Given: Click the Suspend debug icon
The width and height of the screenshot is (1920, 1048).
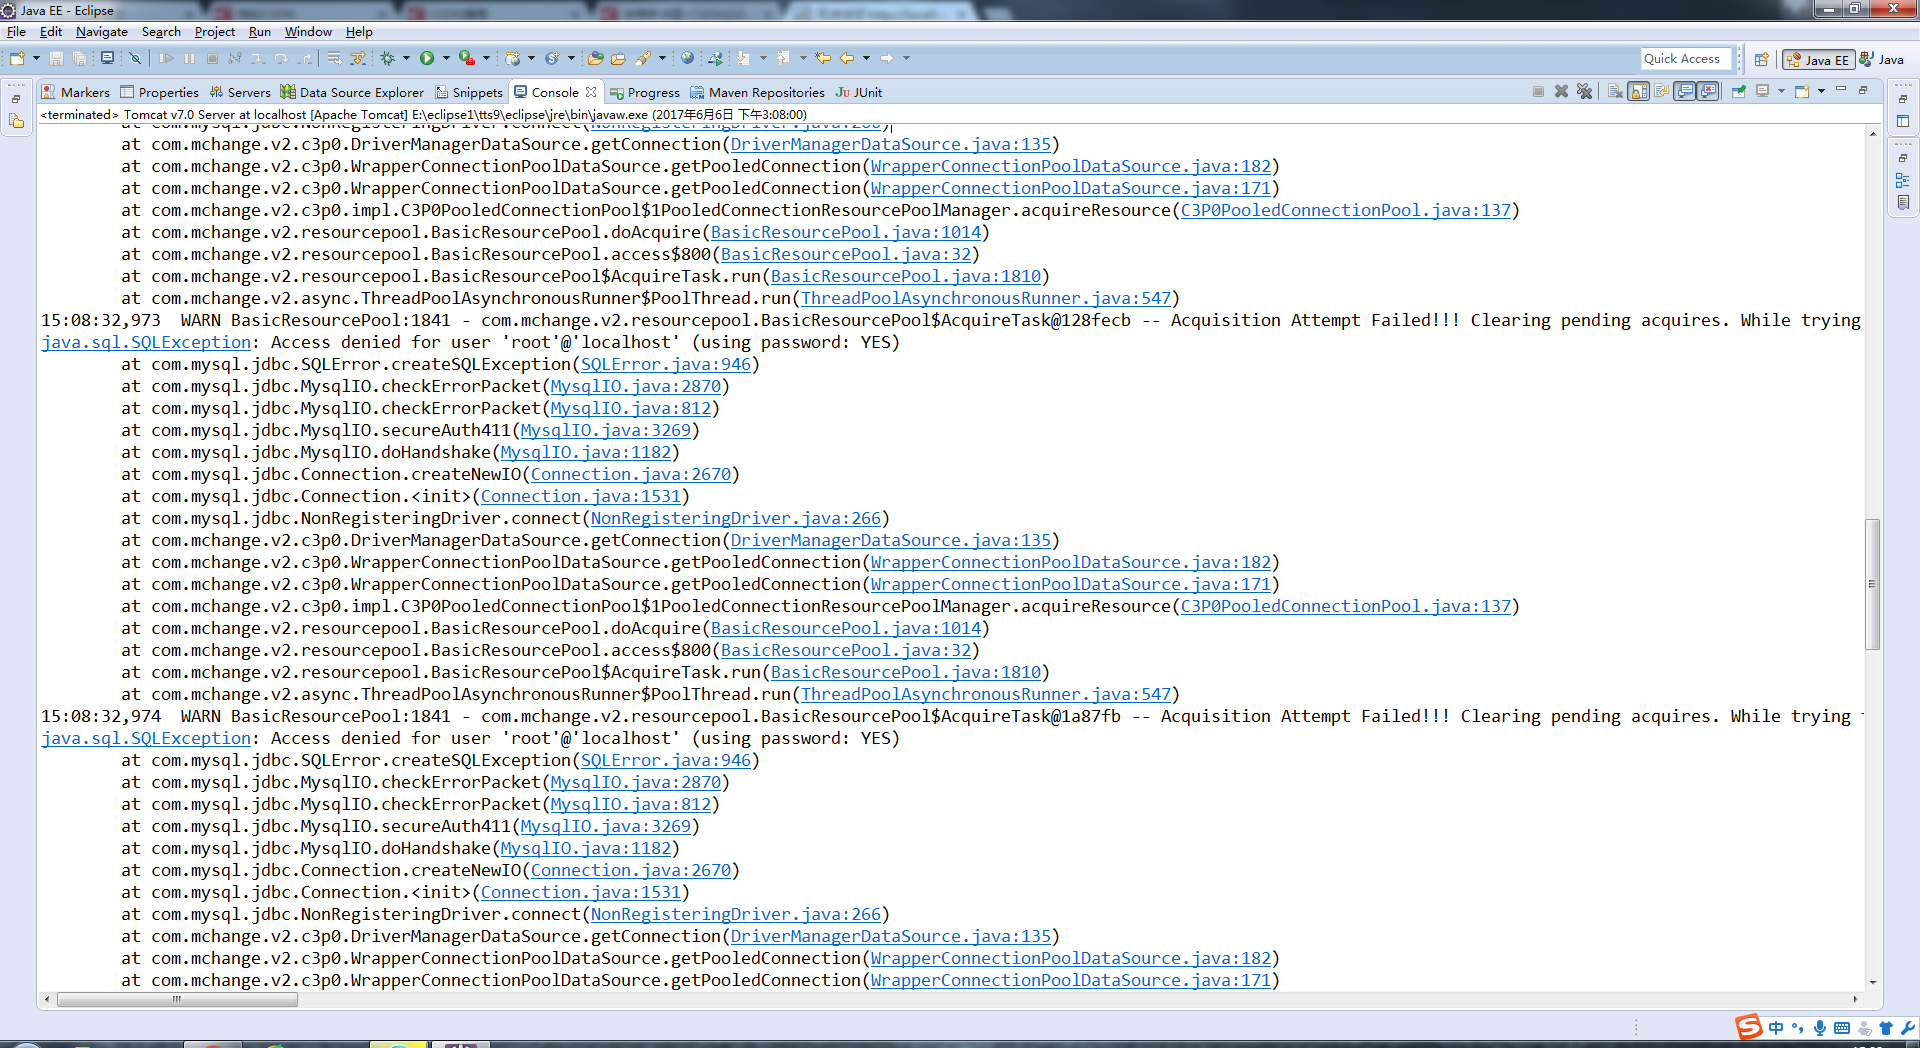Looking at the screenshot, I should click(189, 58).
